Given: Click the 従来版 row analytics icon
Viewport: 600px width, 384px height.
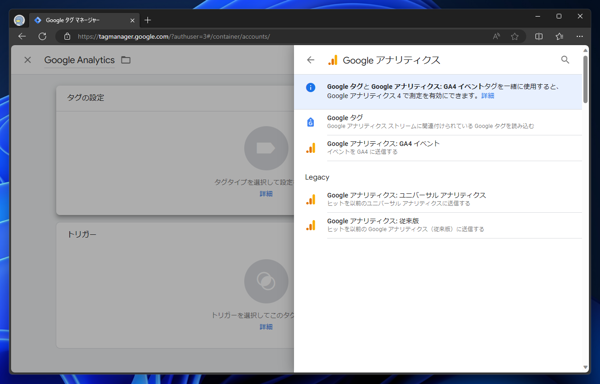Looking at the screenshot, I should click(x=310, y=225).
